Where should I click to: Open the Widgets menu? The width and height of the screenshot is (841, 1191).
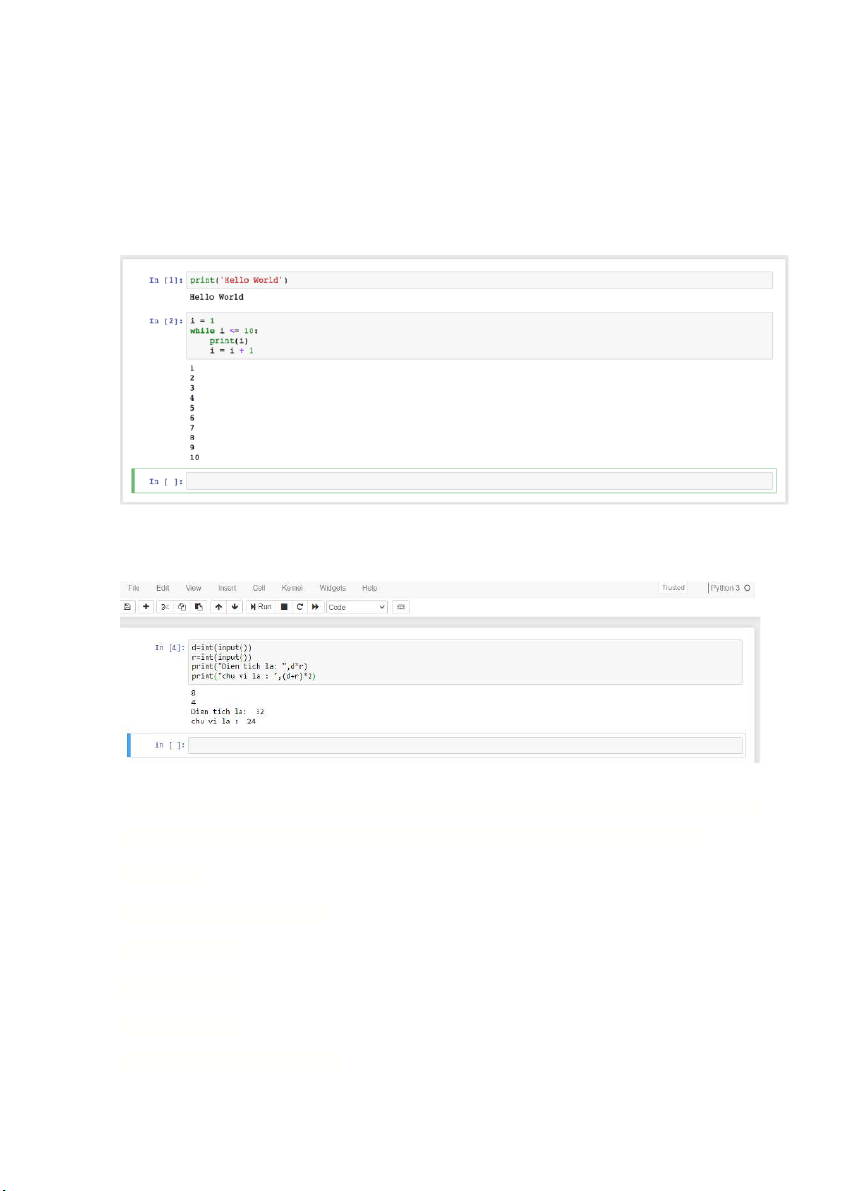333,588
